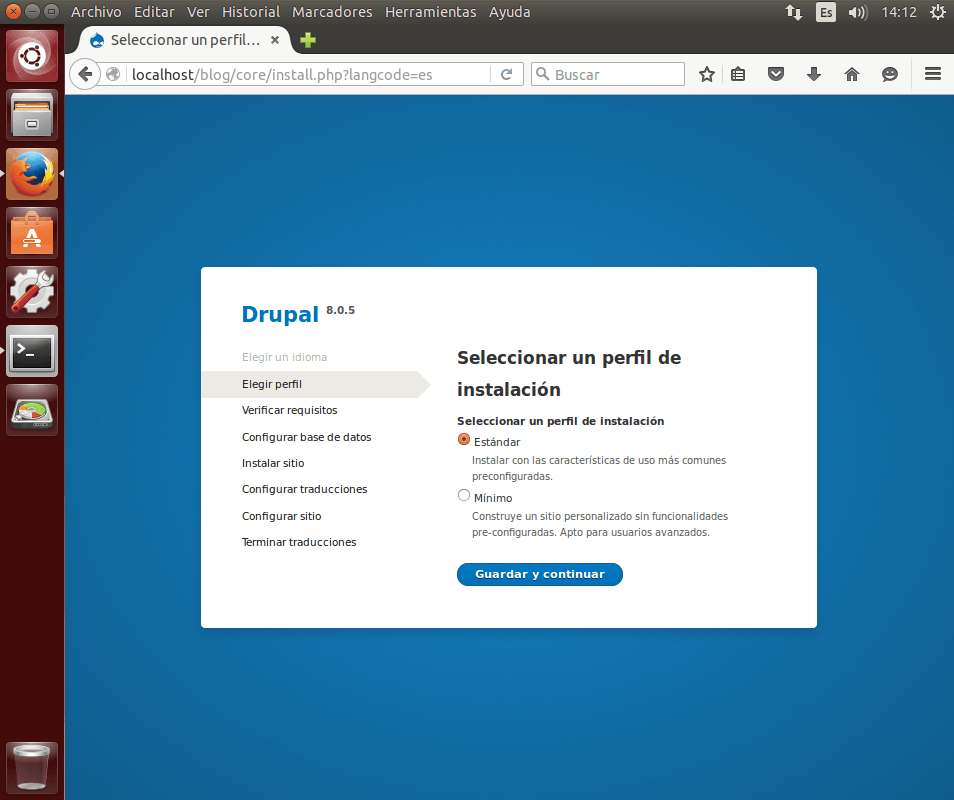Viewport: 954px width, 800px height.
Task: Open the session power gear menu
Action: click(x=938, y=12)
